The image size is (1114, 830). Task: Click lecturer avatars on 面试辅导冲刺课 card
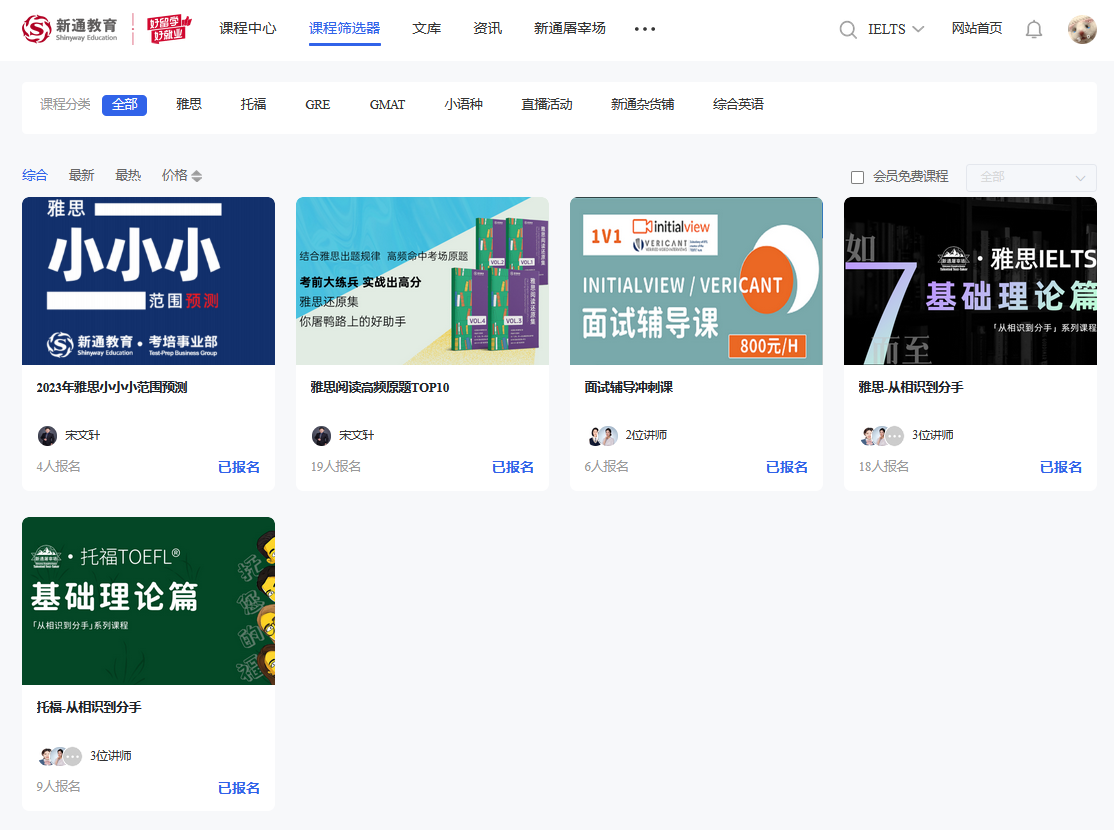603,435
